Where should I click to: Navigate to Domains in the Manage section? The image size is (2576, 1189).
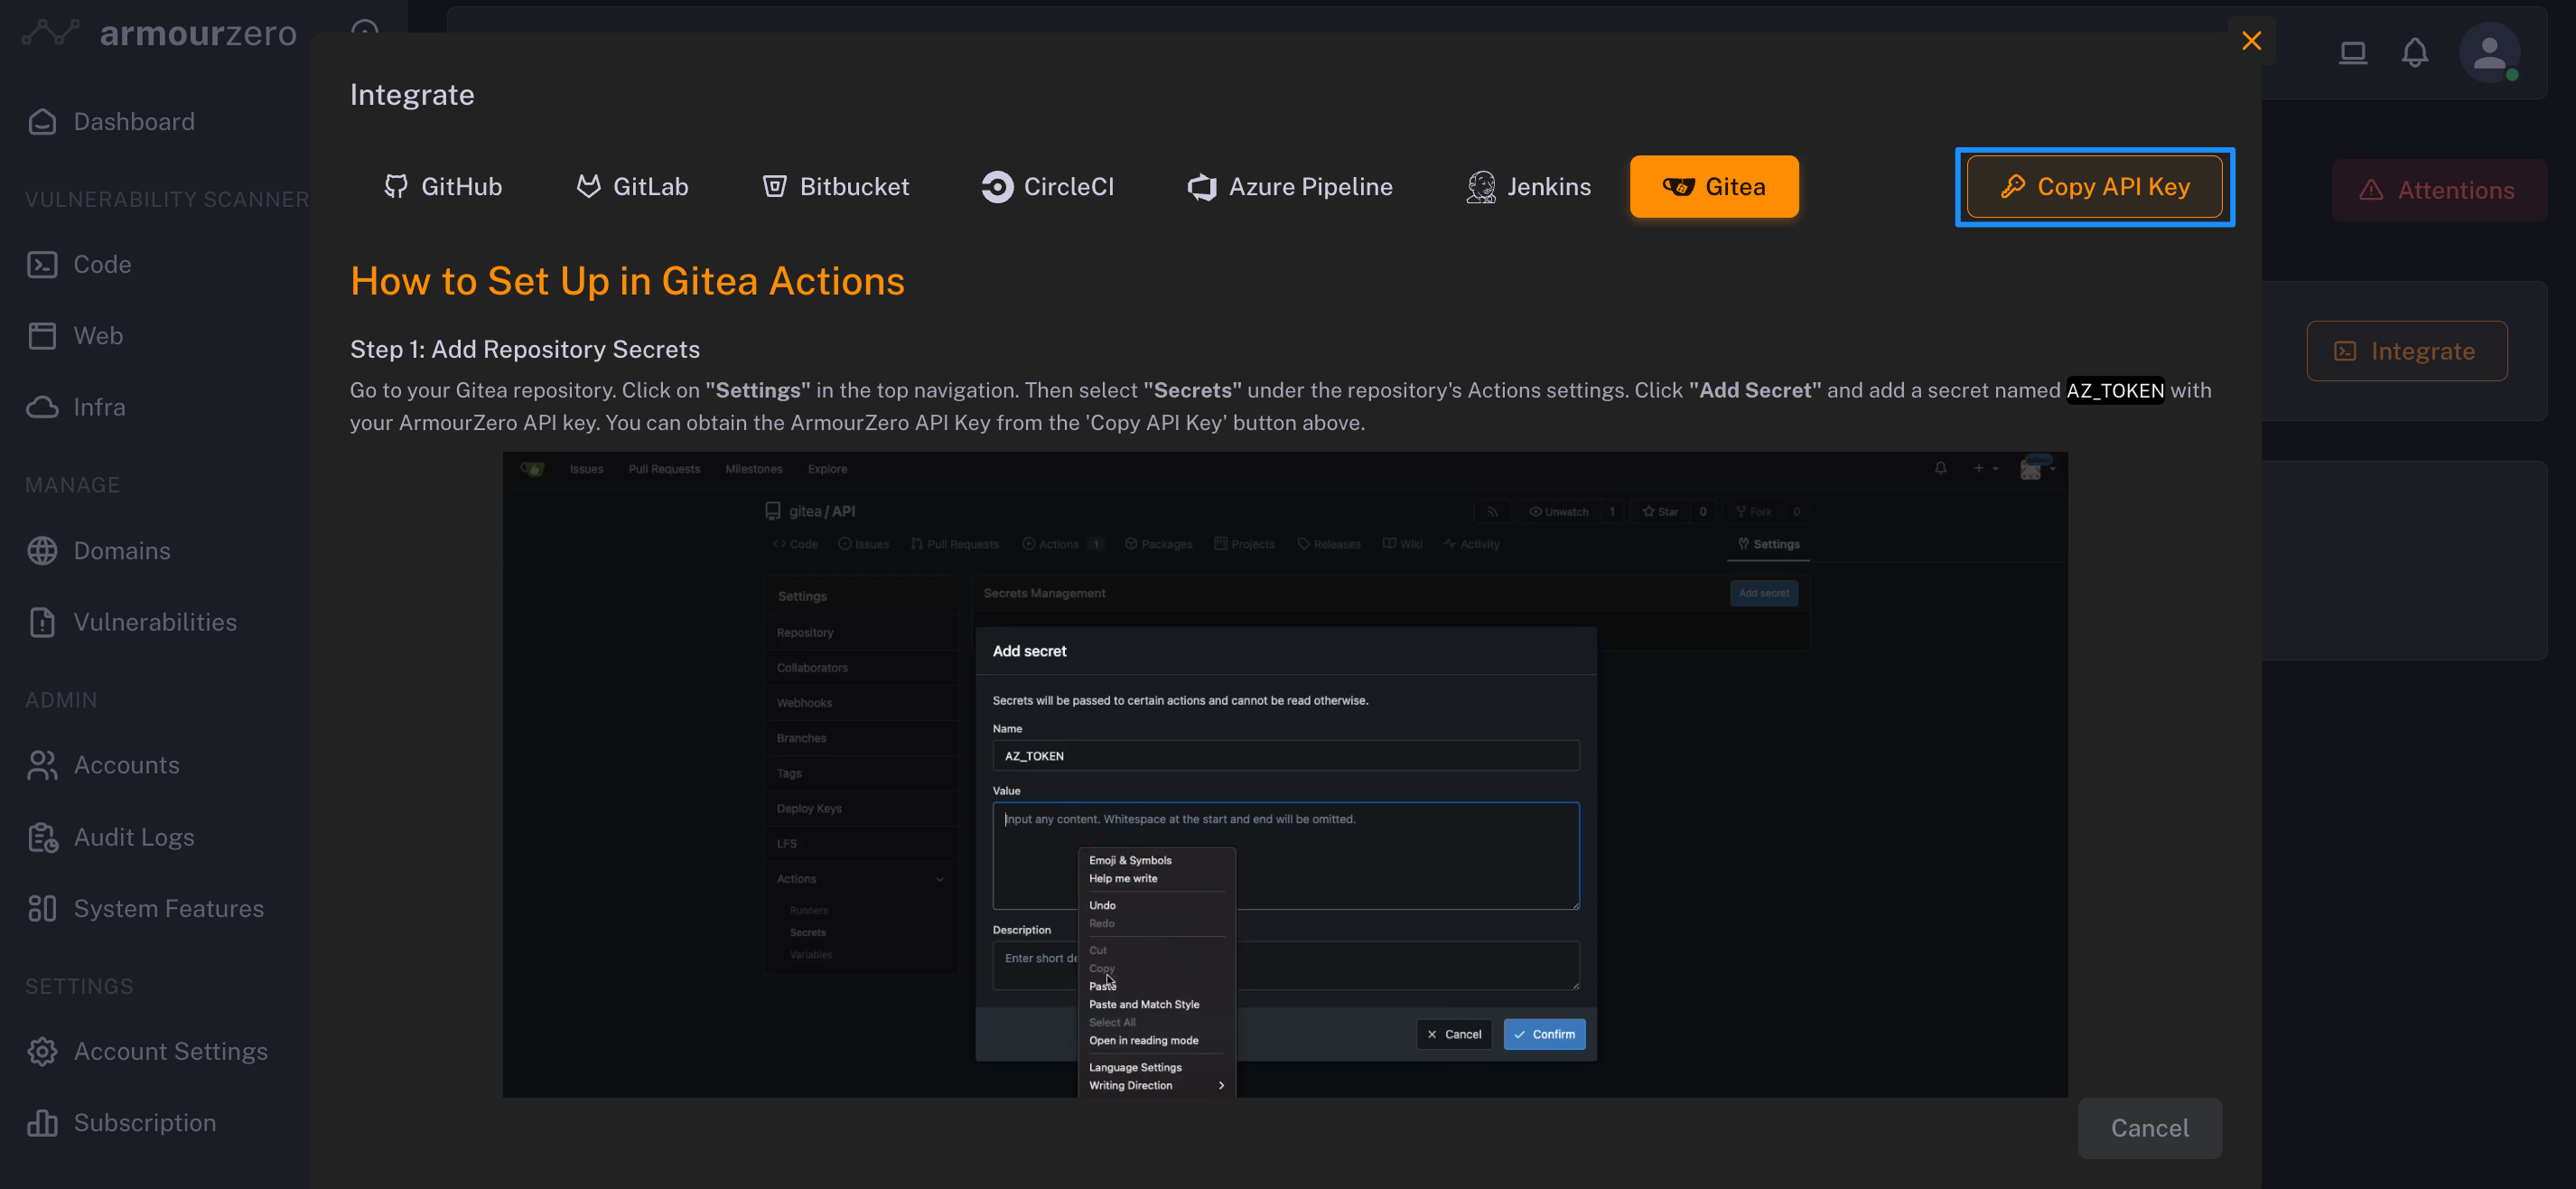coord(122,551)
